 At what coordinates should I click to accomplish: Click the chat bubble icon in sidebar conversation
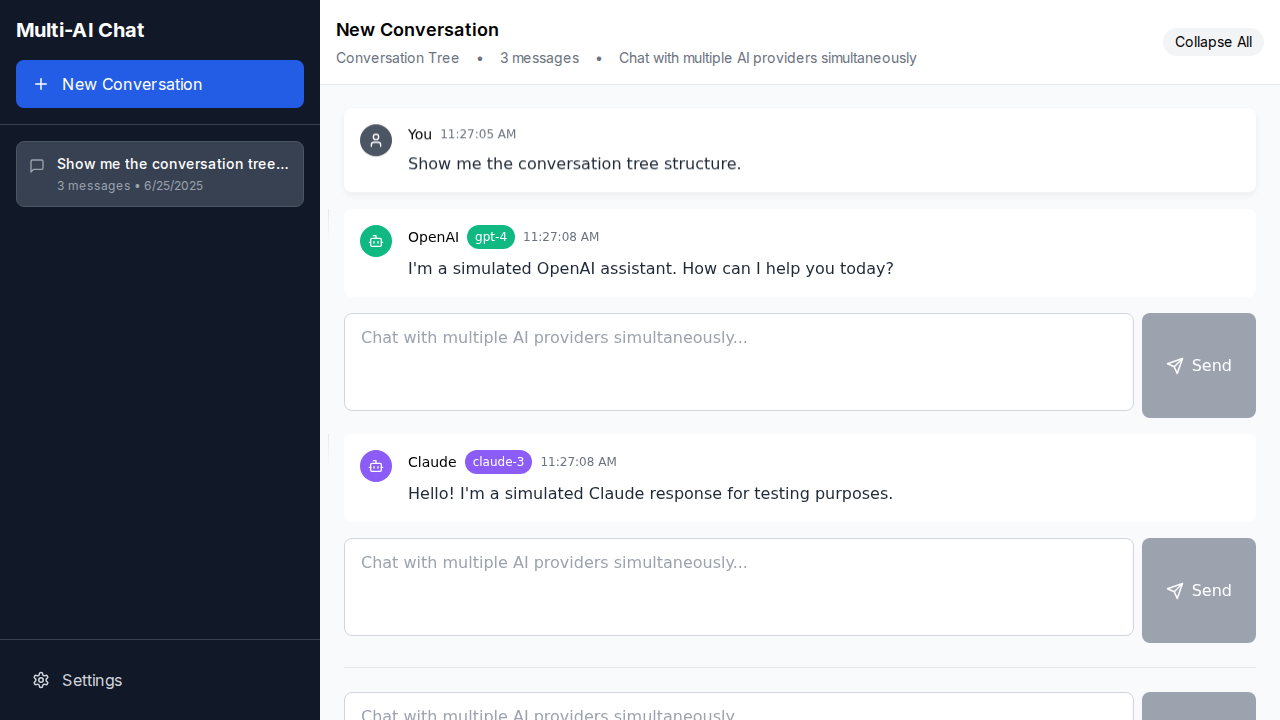coord(37,166)
